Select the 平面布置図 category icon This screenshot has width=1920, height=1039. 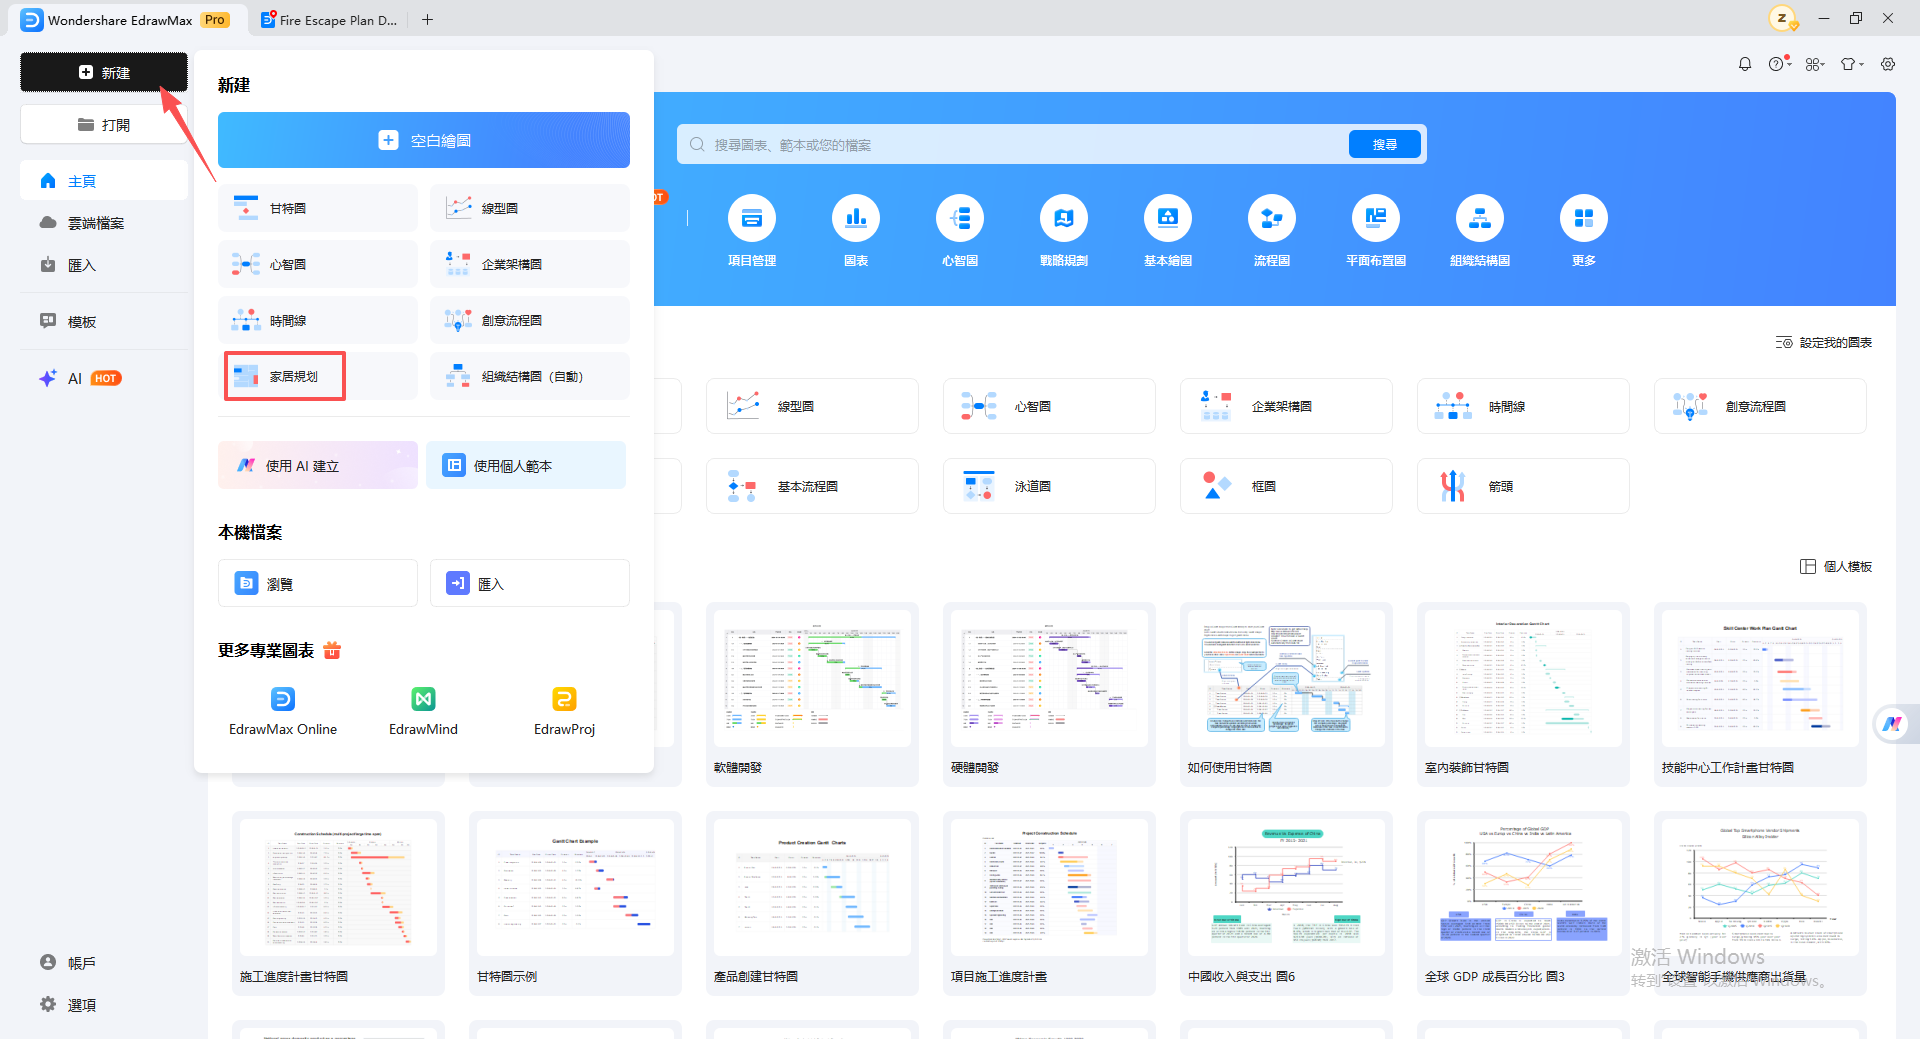pos(1376,218)
